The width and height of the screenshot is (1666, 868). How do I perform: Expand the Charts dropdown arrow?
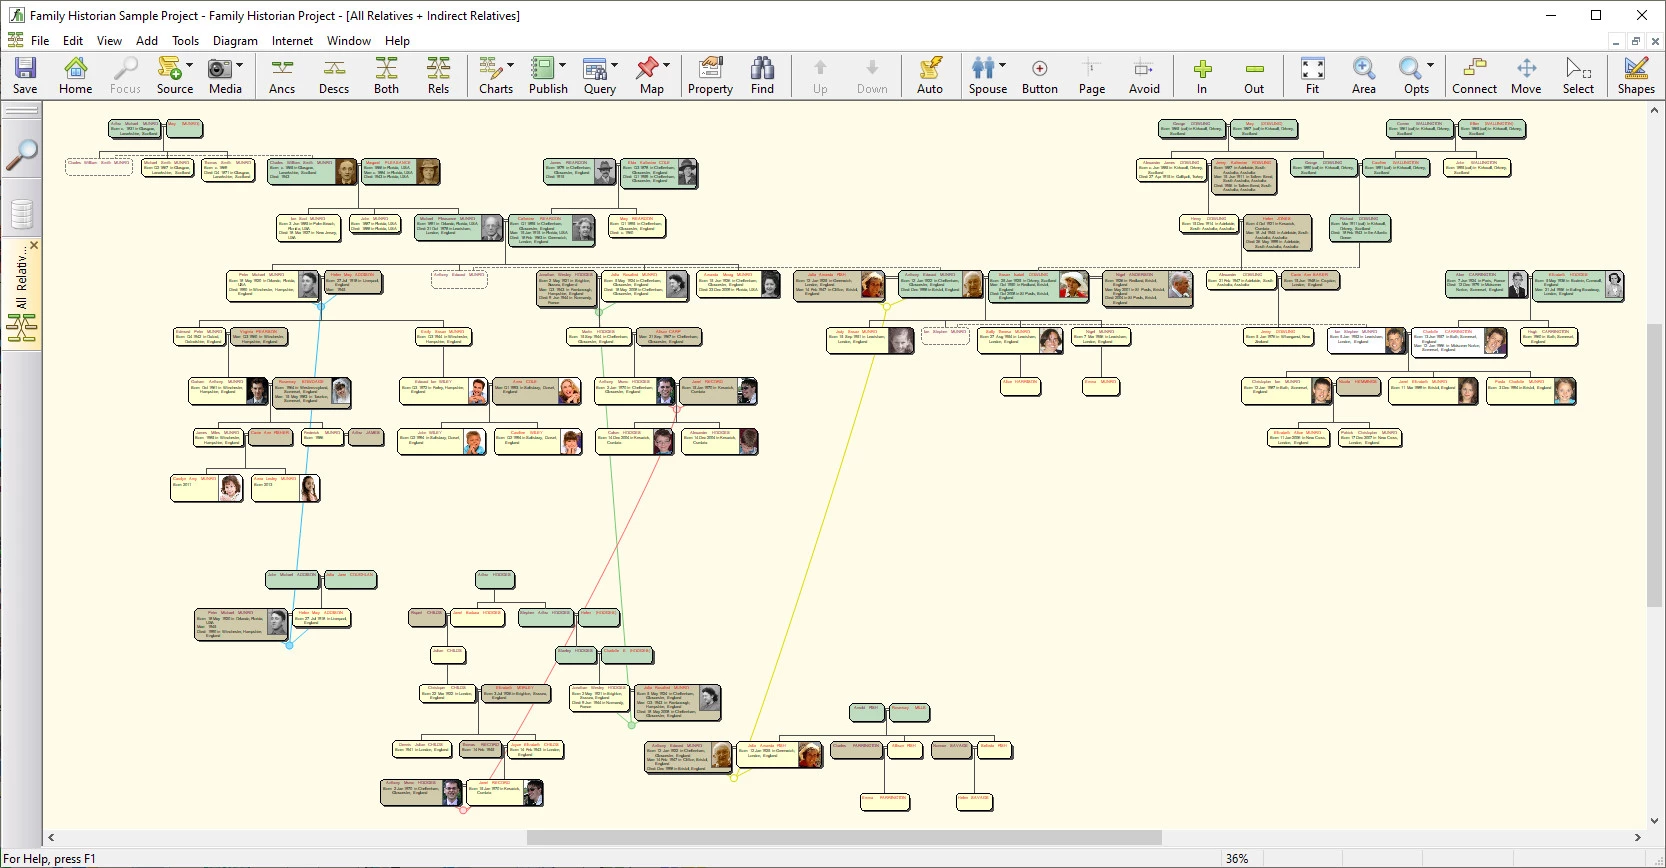[511, 65]
